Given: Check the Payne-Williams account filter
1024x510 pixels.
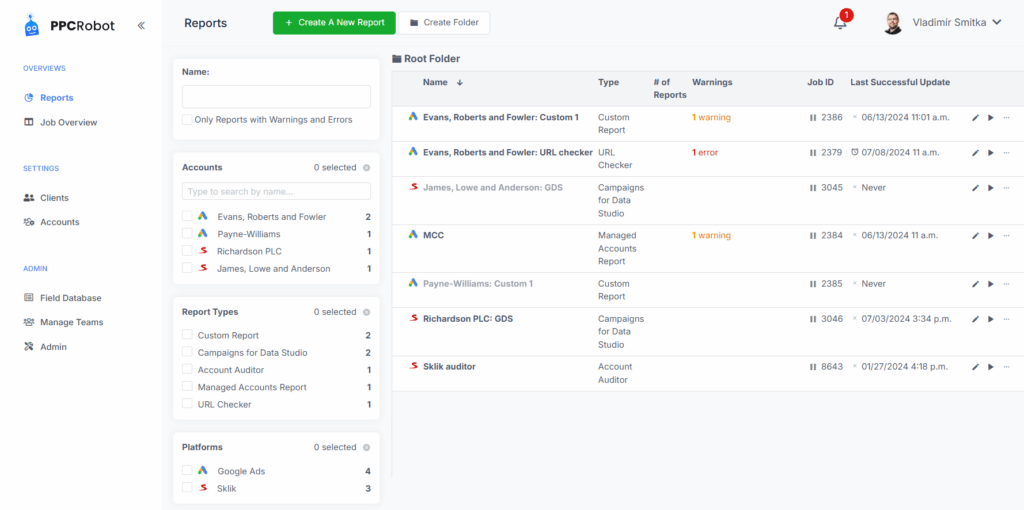Looking at the screenshot, I should [x=187, y=234].
